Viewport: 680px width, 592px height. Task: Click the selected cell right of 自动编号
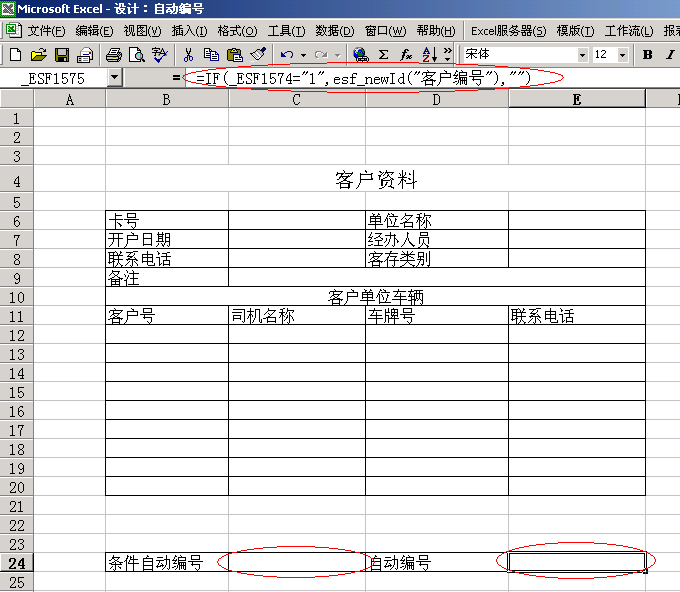577,563
